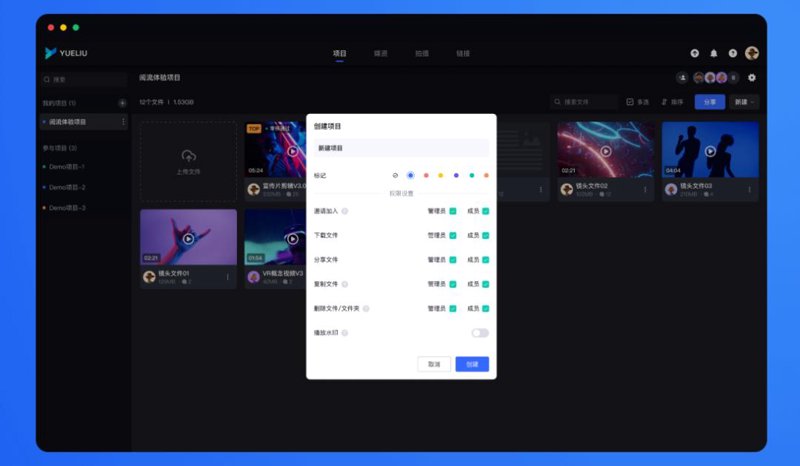Image resolution: width=800 pixels, height=466 pixels.
Task: Click the upload cloud icon (上传文件)
Action: pyautogui.click(x=188, y=156)
